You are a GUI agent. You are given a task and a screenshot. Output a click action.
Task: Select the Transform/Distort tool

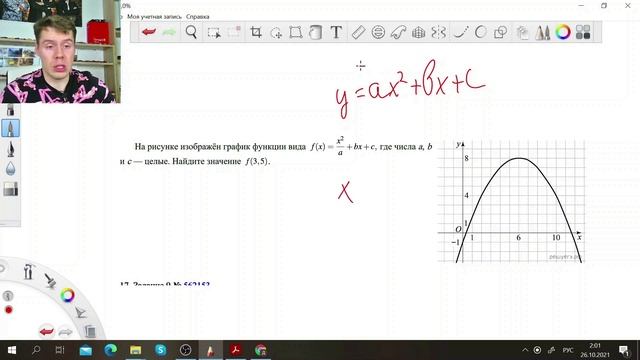click(x=296, y=32)
